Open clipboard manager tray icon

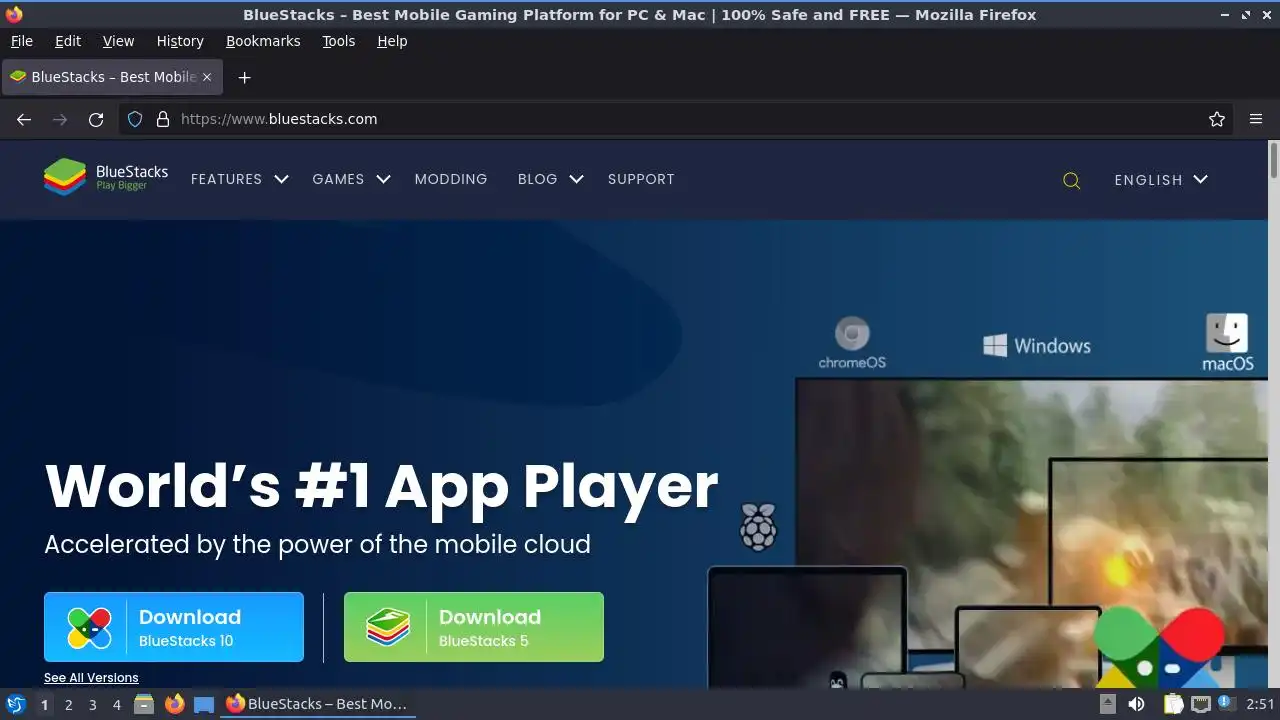[x=1173, y=704]
